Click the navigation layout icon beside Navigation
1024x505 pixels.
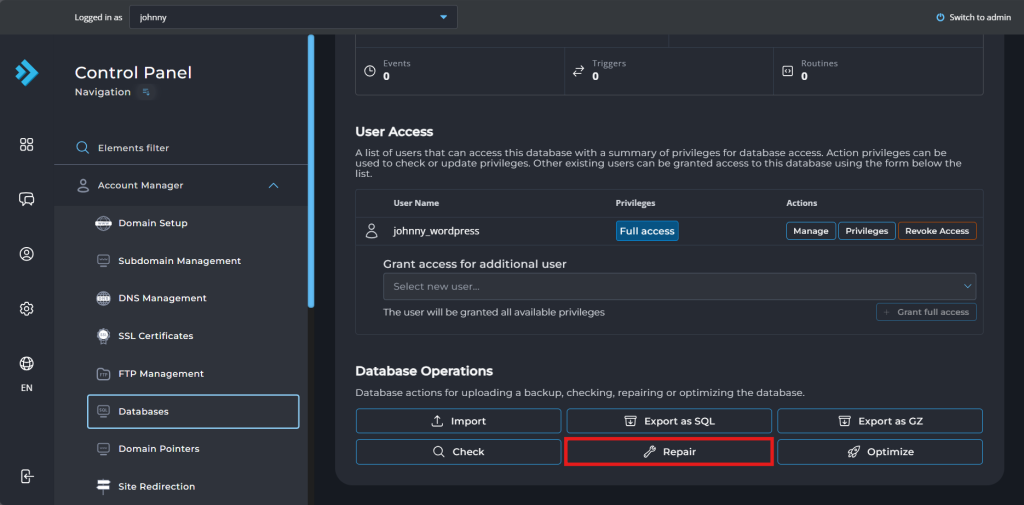[146, 92]
